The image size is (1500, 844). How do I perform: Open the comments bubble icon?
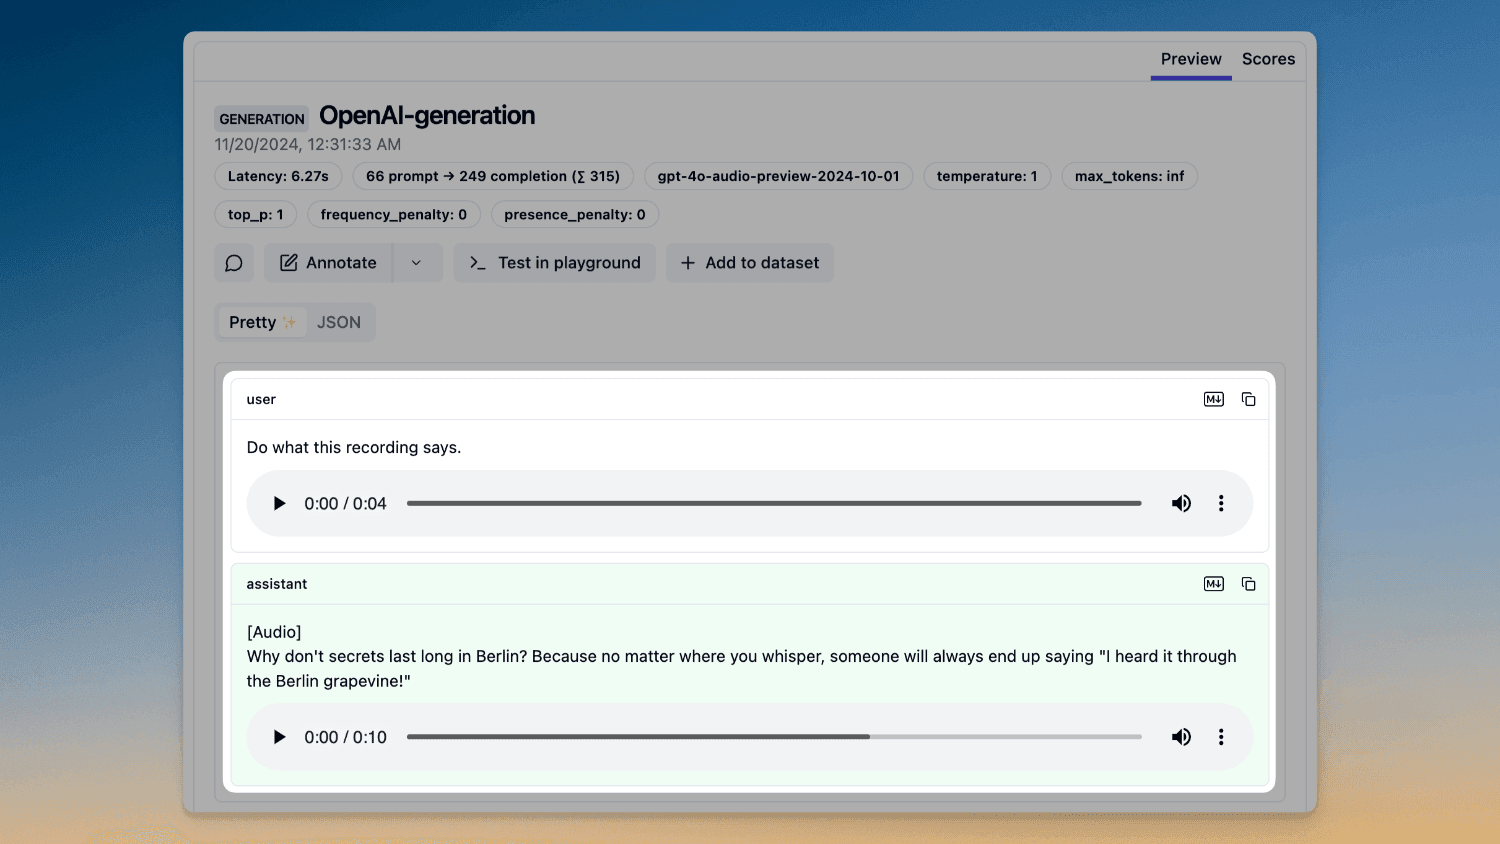click(234, 262)
